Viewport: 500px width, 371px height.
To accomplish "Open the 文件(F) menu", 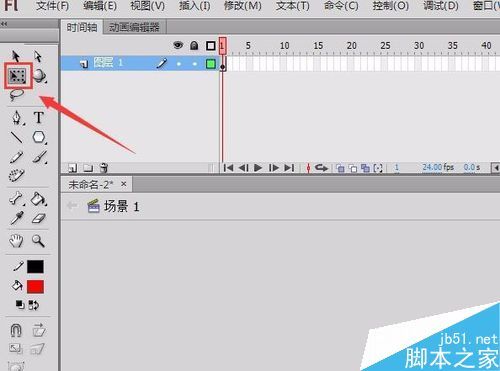I will click(x=52, y=6).
